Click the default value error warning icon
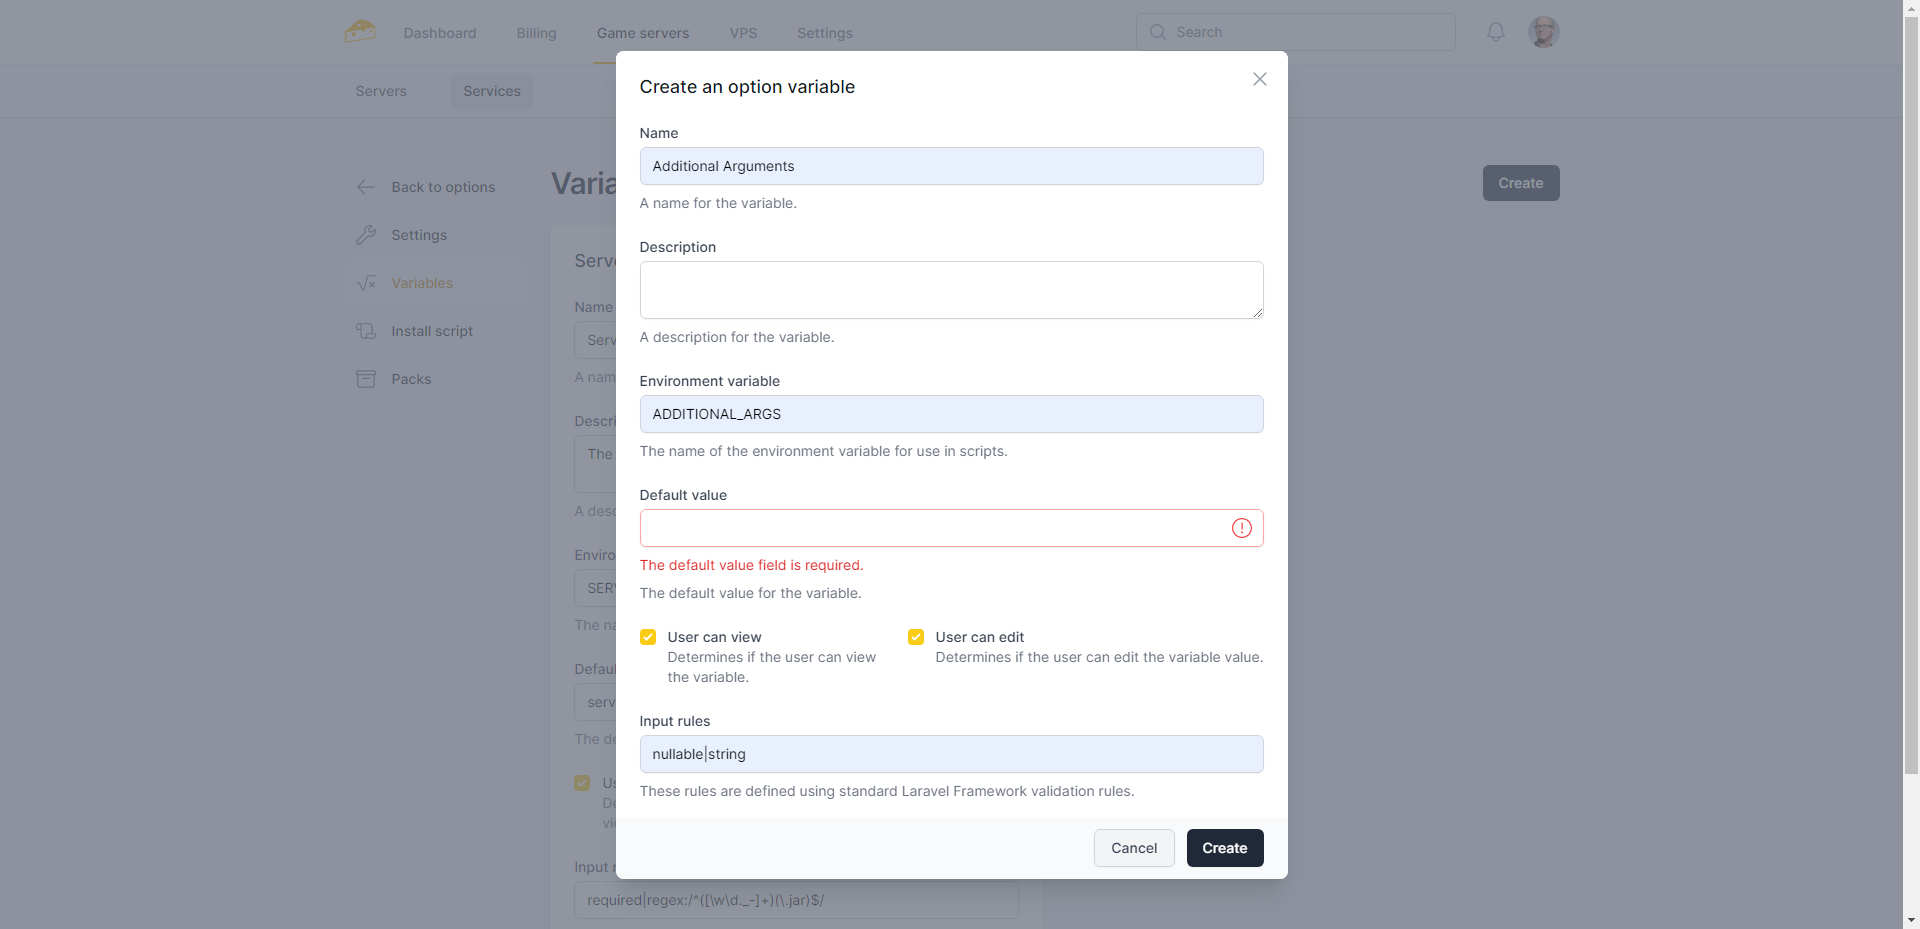 (1241, 528)
